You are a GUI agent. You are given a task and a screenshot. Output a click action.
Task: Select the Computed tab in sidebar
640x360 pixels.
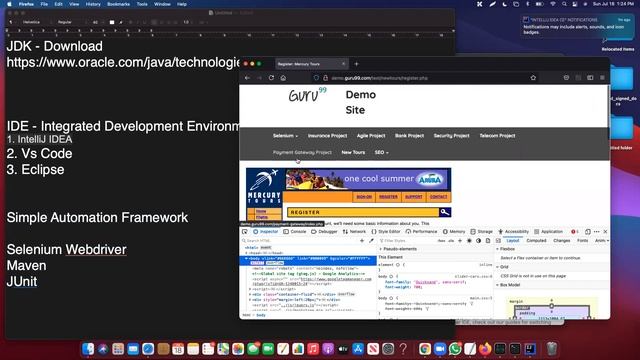(536, 241)
